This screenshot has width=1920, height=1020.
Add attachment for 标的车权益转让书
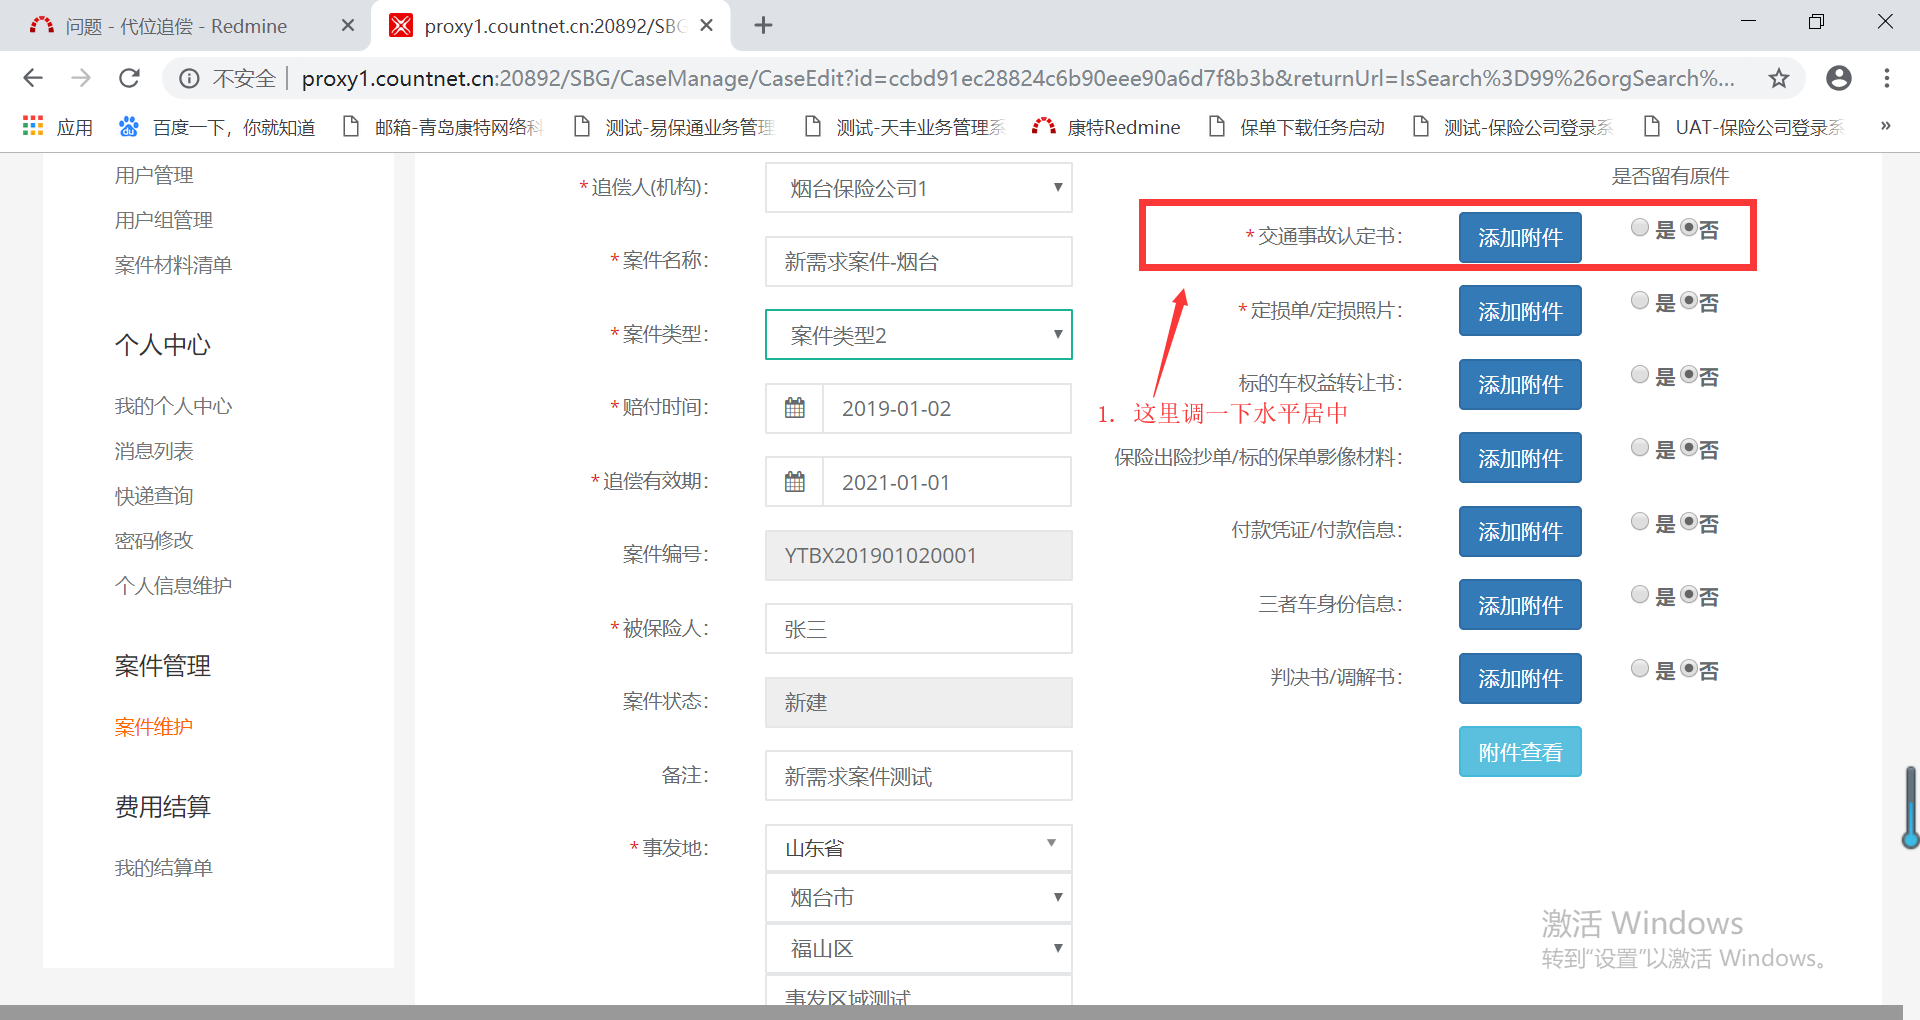tap(1520, 385)
